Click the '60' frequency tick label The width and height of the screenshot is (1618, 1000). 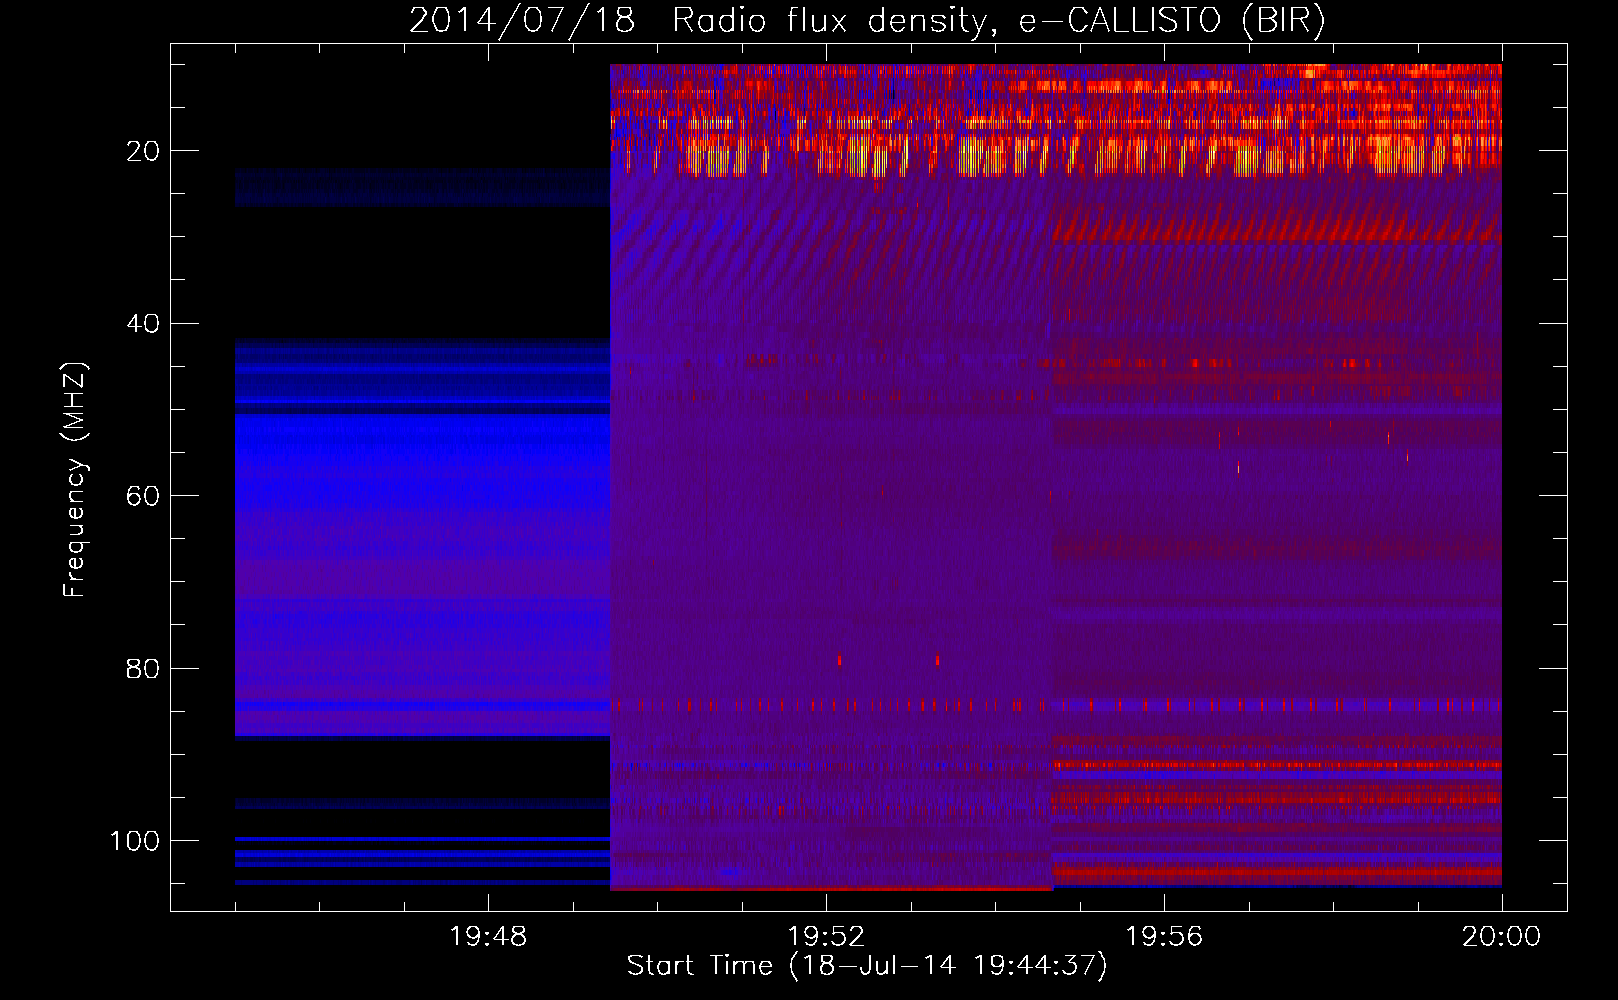coord(143,496)
